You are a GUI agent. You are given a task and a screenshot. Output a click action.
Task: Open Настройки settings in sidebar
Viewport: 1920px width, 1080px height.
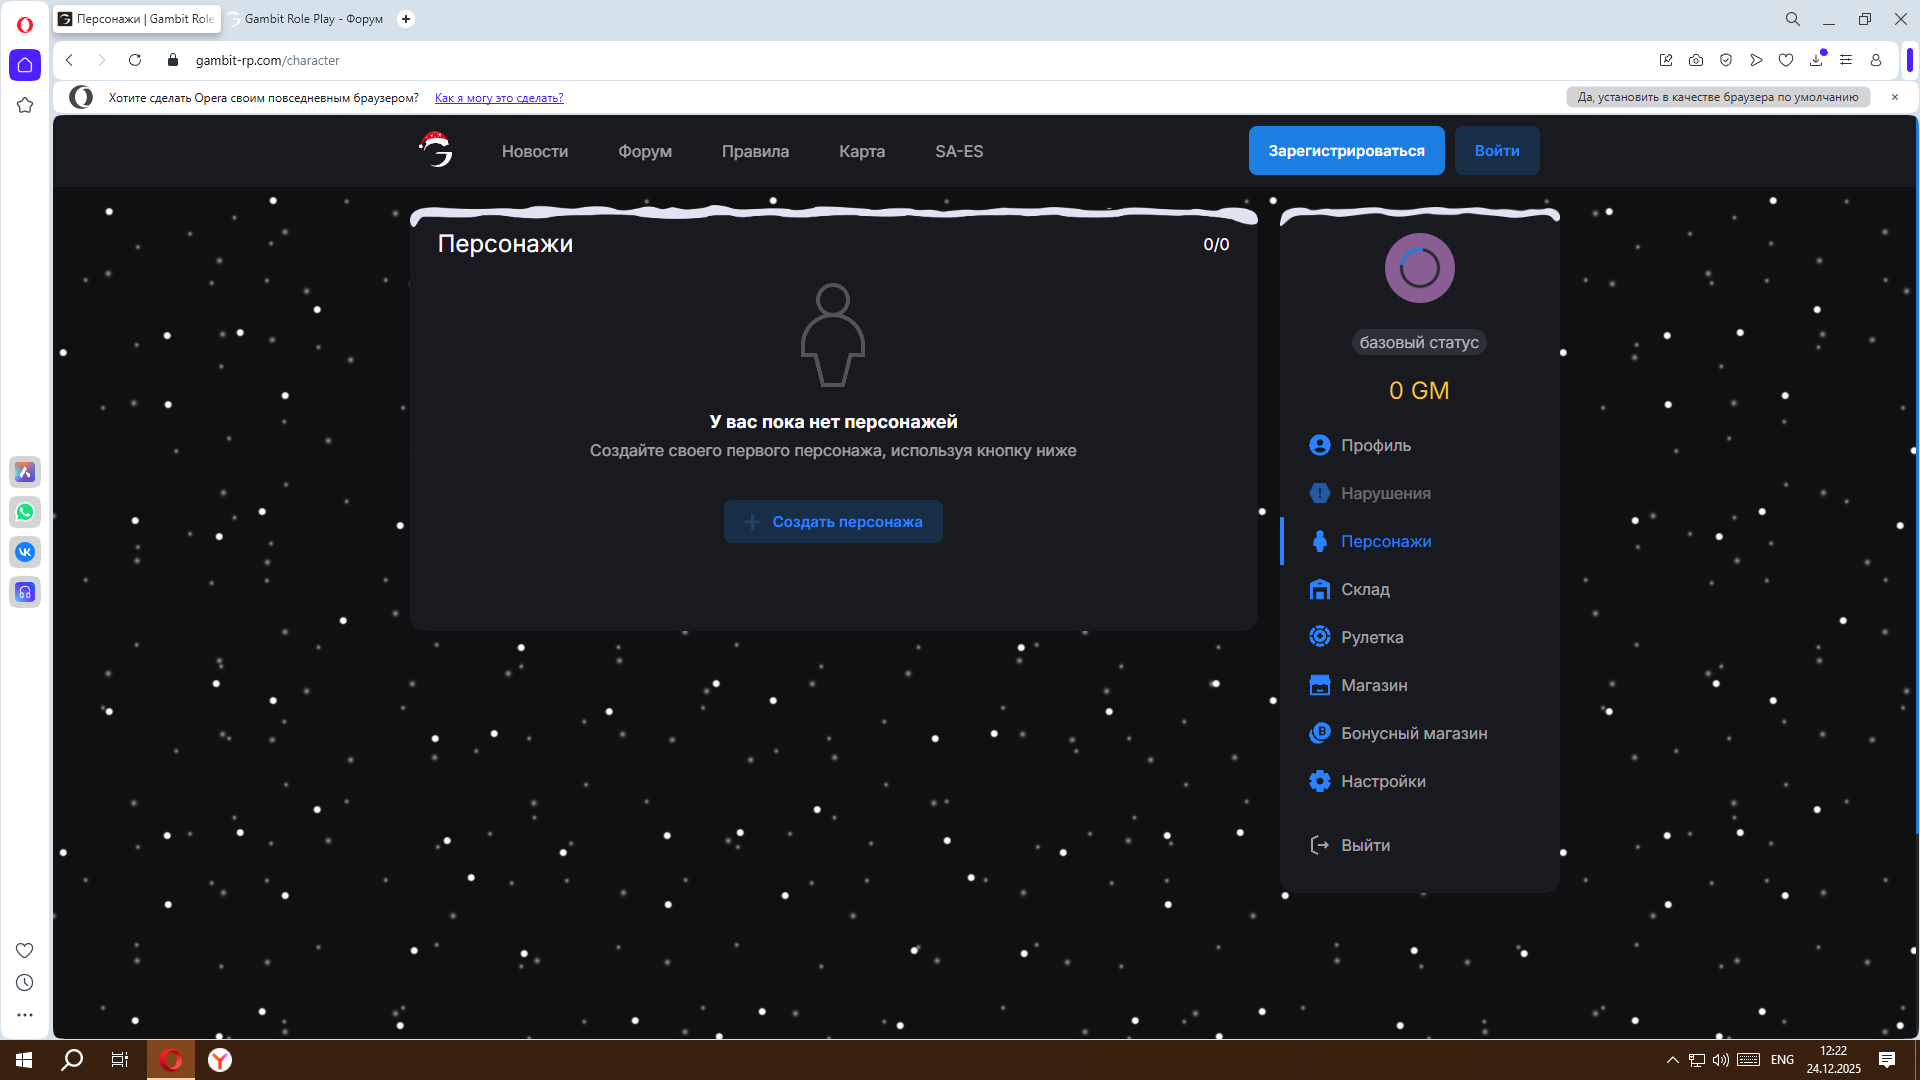point(1382,781)
